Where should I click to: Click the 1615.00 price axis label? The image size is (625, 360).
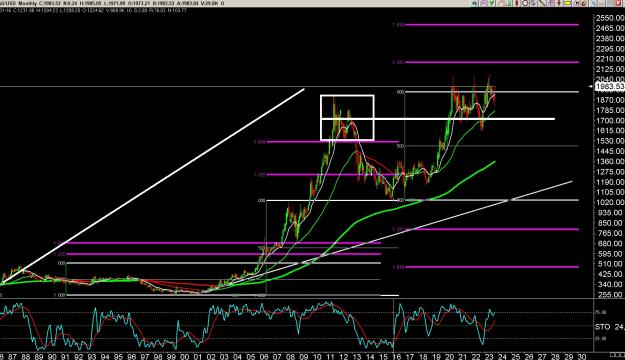tap(610, 131)
